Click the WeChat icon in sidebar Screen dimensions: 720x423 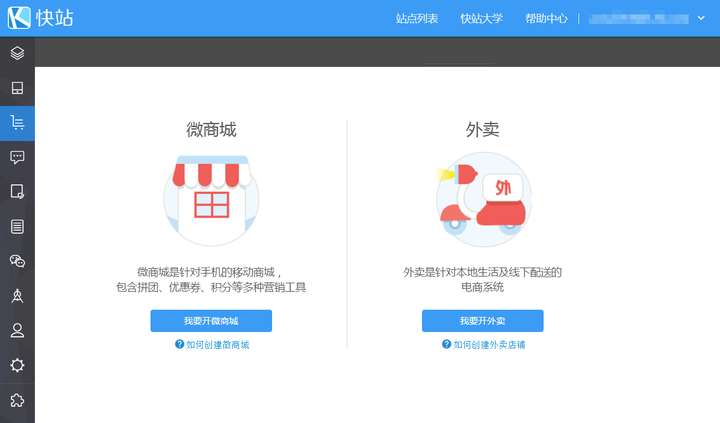(x=17, y=261)
